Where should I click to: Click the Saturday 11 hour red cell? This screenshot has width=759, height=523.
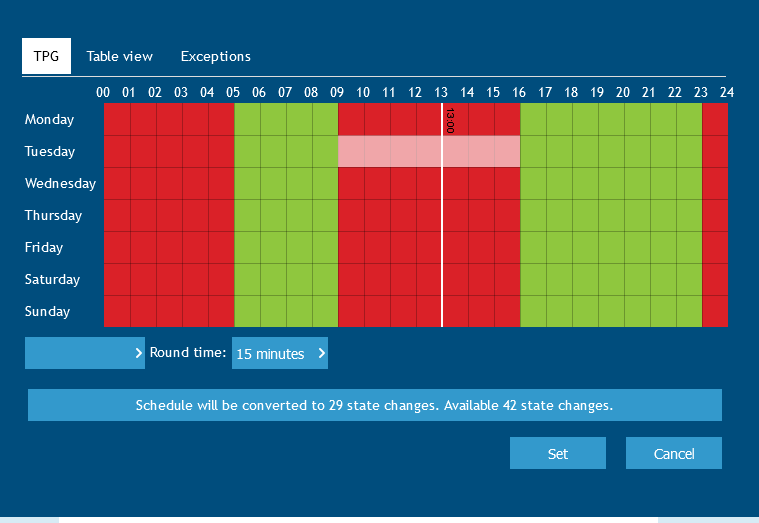(x=403, y=279)
